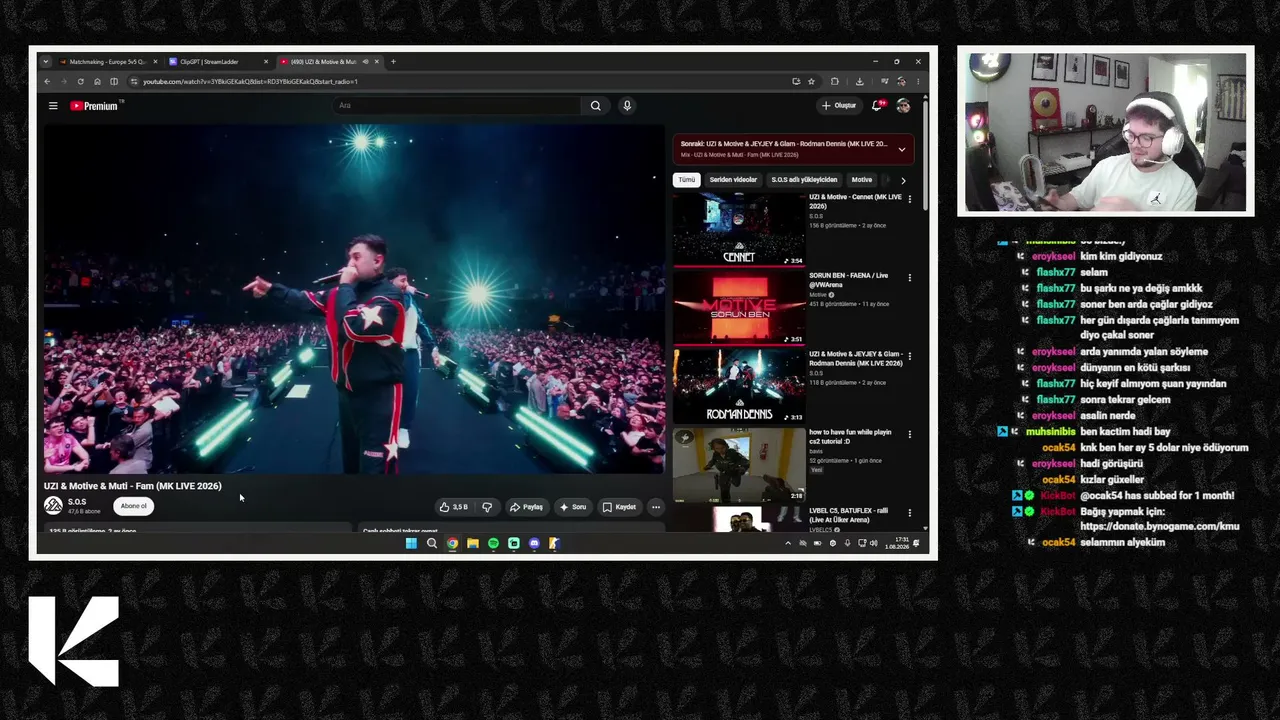Open options for Rodman Dennis video
1280x720 pixels.
[909, 356]
